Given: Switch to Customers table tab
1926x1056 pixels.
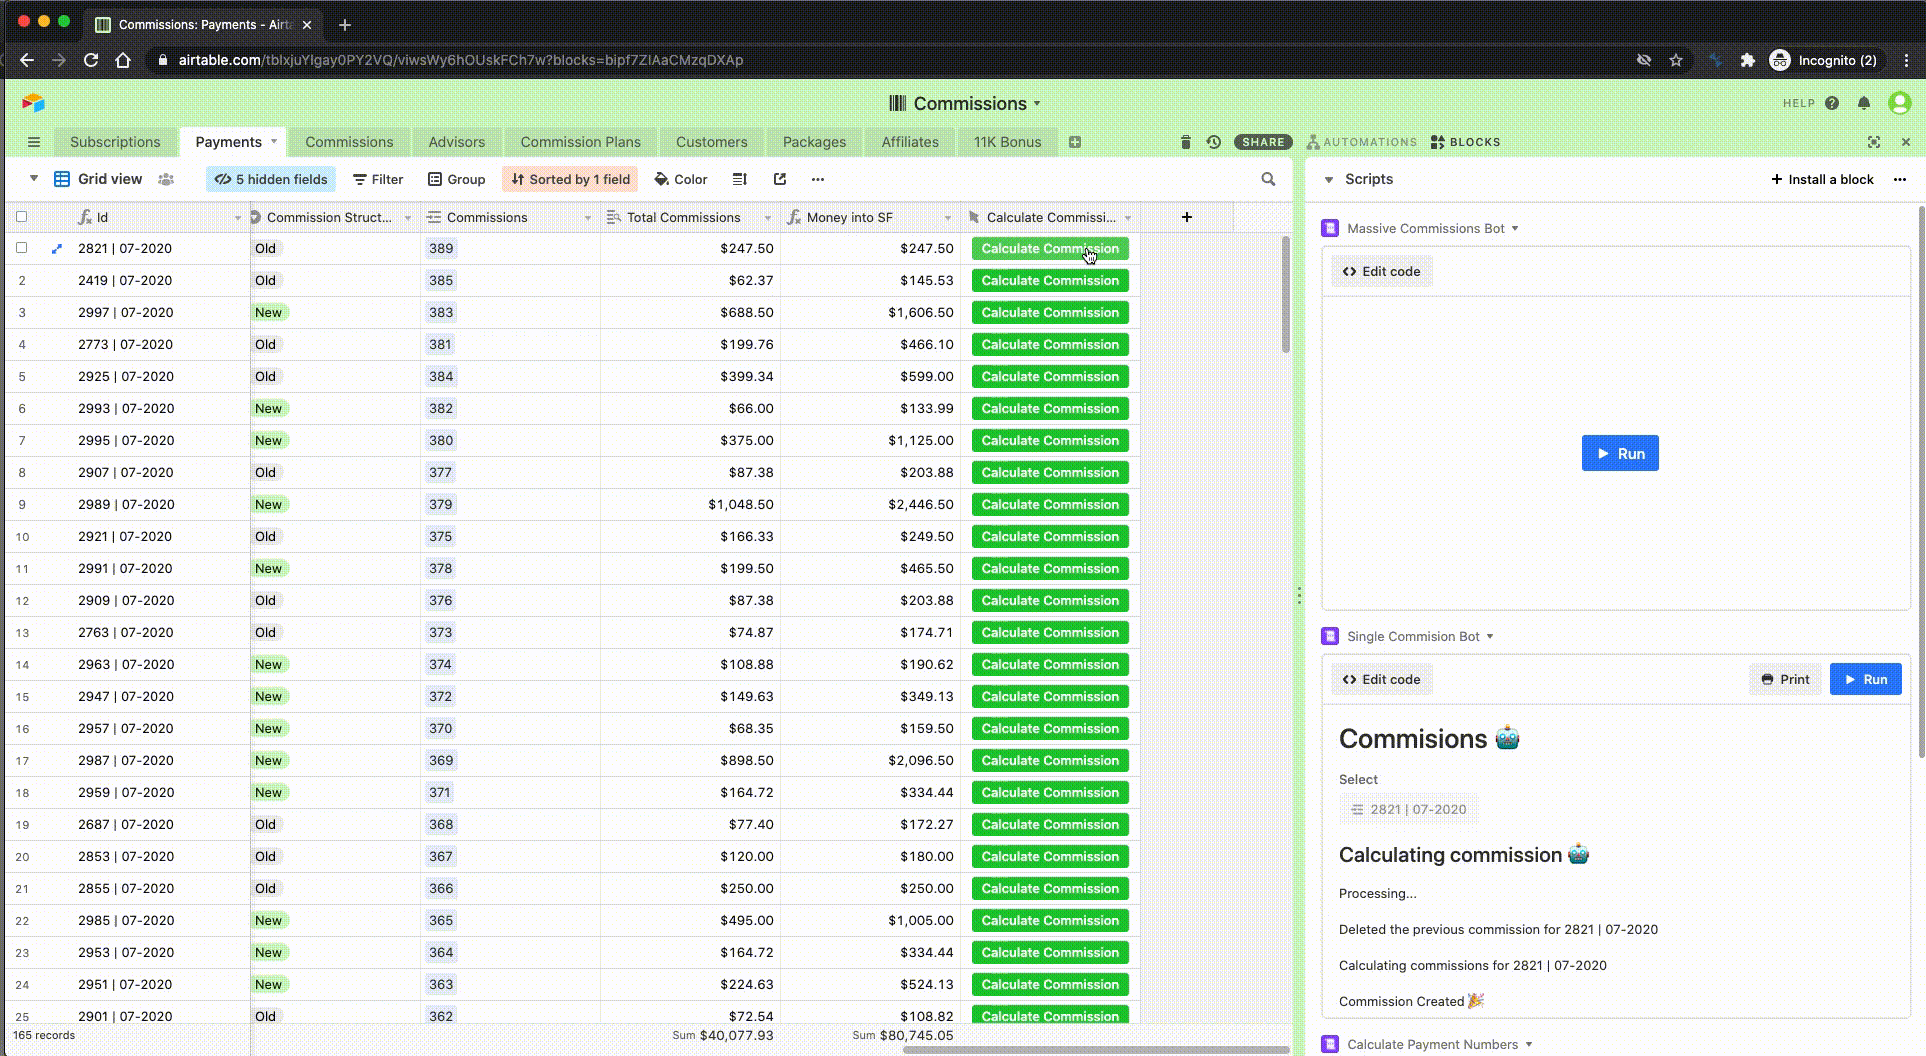Looking at the screenshot, I should (711, 142).
